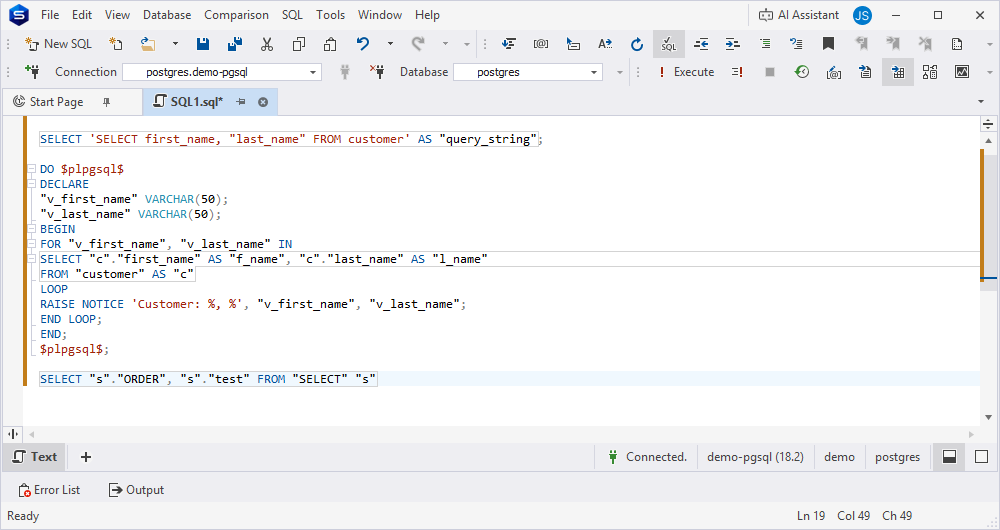Save the current SQL document
Screen dimensions: 1000x530
[x=203, y=44]
